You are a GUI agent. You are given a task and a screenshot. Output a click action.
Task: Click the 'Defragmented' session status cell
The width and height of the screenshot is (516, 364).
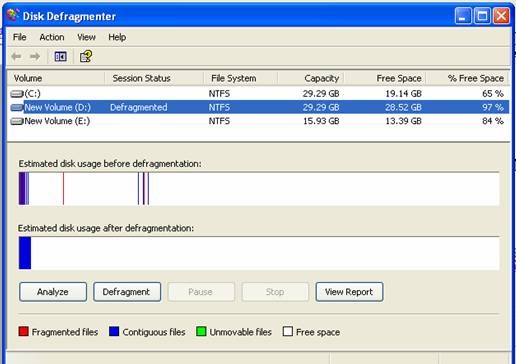(x=139, y=107)
